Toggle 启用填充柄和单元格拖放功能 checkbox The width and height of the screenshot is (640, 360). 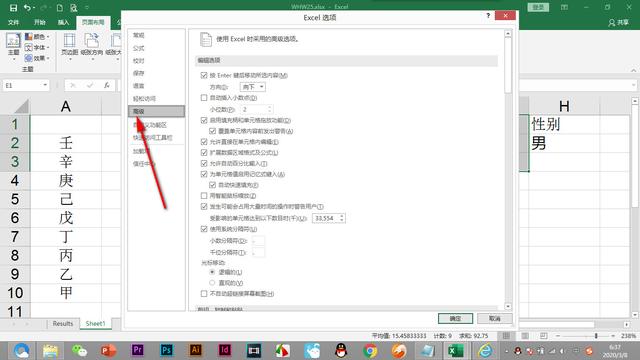(204, 120)
